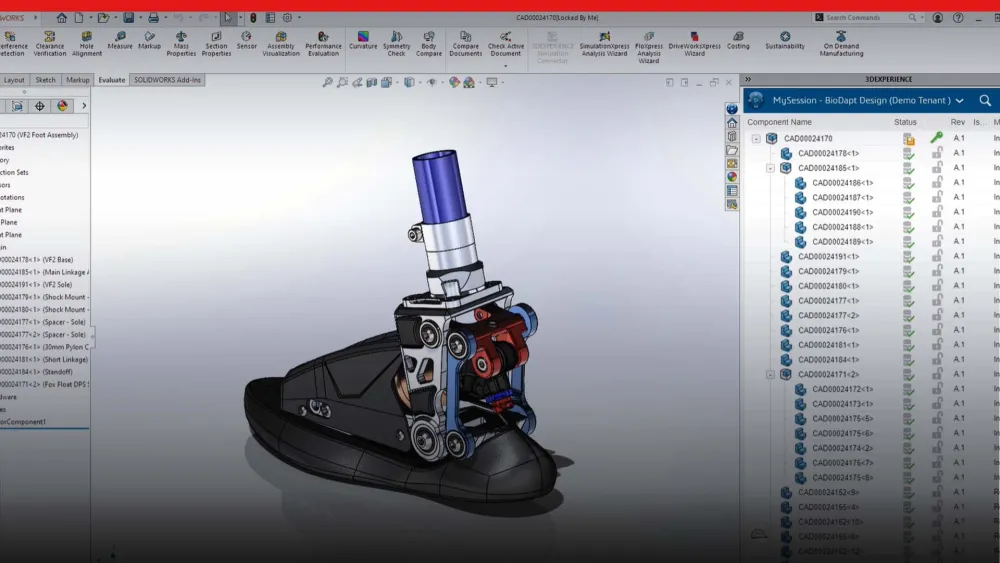Image resolution: width=1000 pixels, height=563 pixels.
Task: Open Section Properties
Action: click(x=216, y=43)
